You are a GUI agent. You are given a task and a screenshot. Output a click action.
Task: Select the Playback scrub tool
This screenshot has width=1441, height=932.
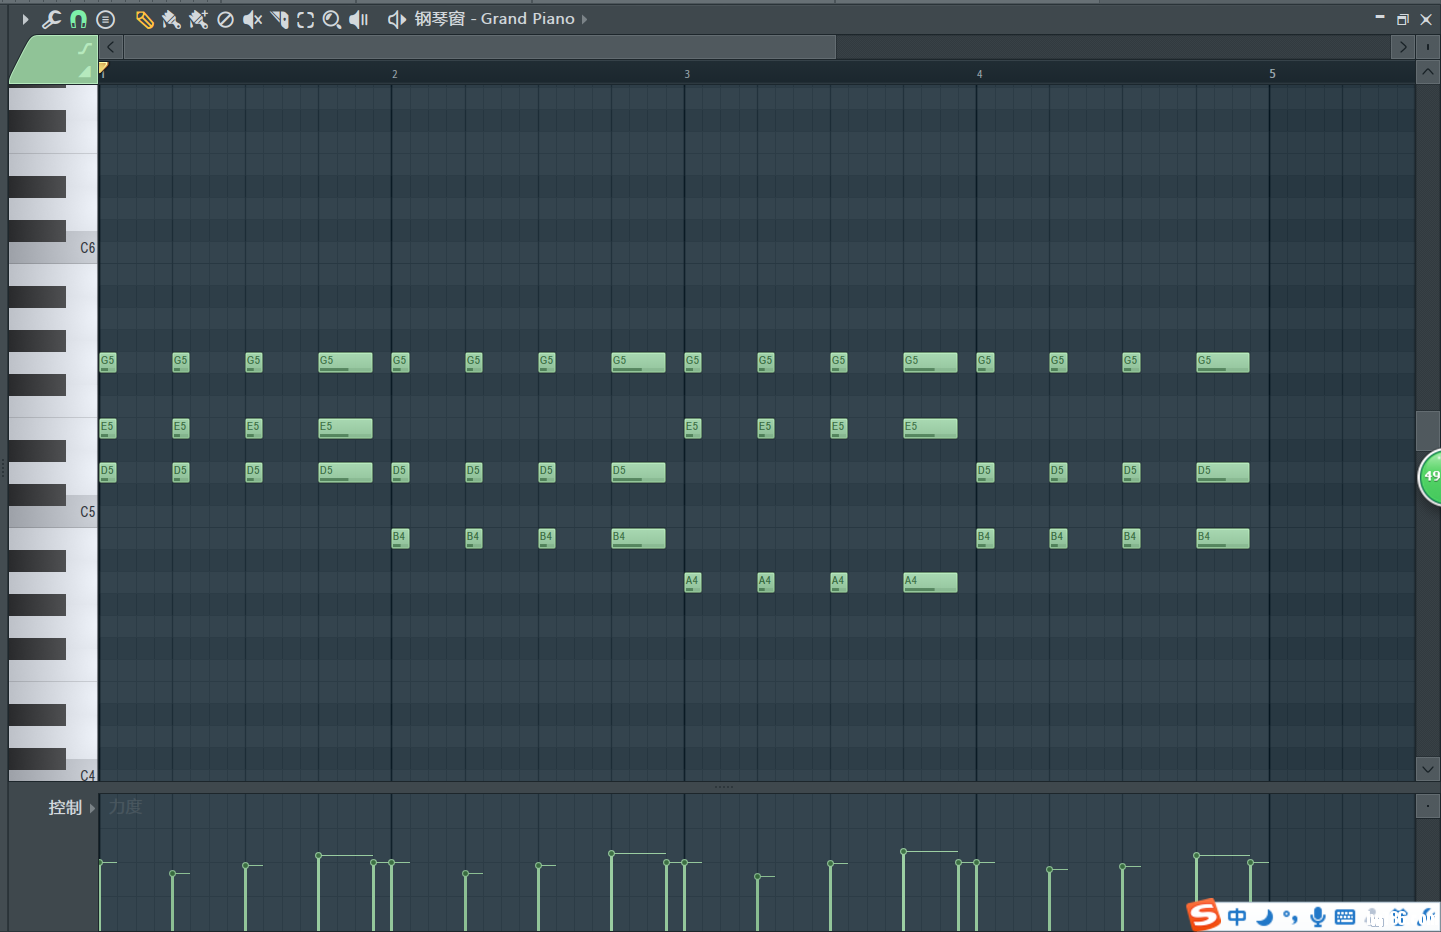(359, 19)
